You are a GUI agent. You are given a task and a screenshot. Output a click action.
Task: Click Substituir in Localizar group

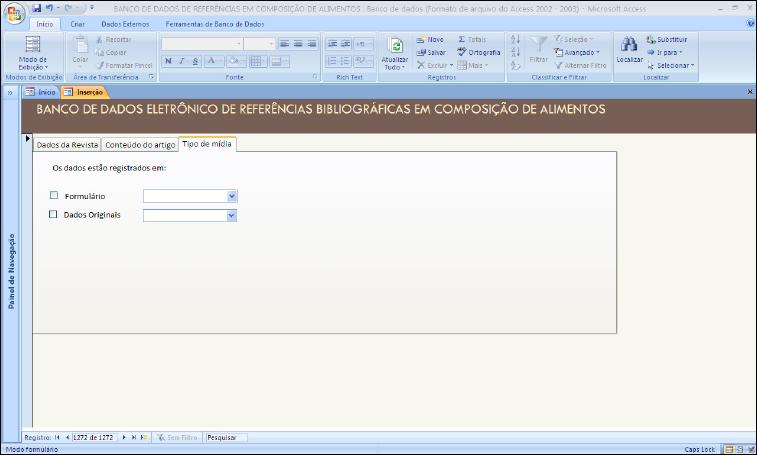(667, 40)
